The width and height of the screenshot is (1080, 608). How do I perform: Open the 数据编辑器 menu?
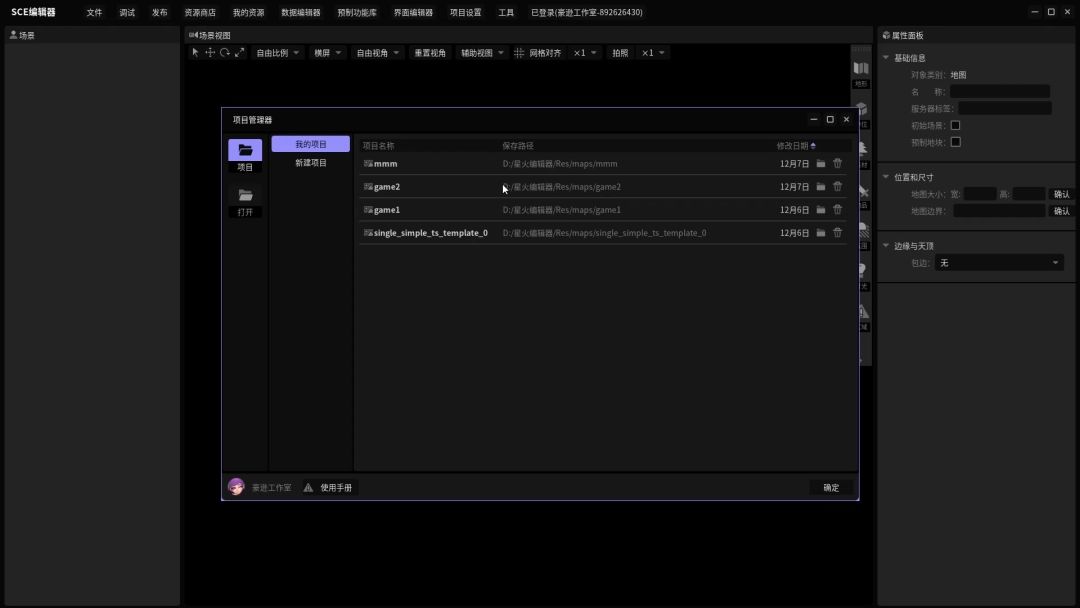pos(301,13)
